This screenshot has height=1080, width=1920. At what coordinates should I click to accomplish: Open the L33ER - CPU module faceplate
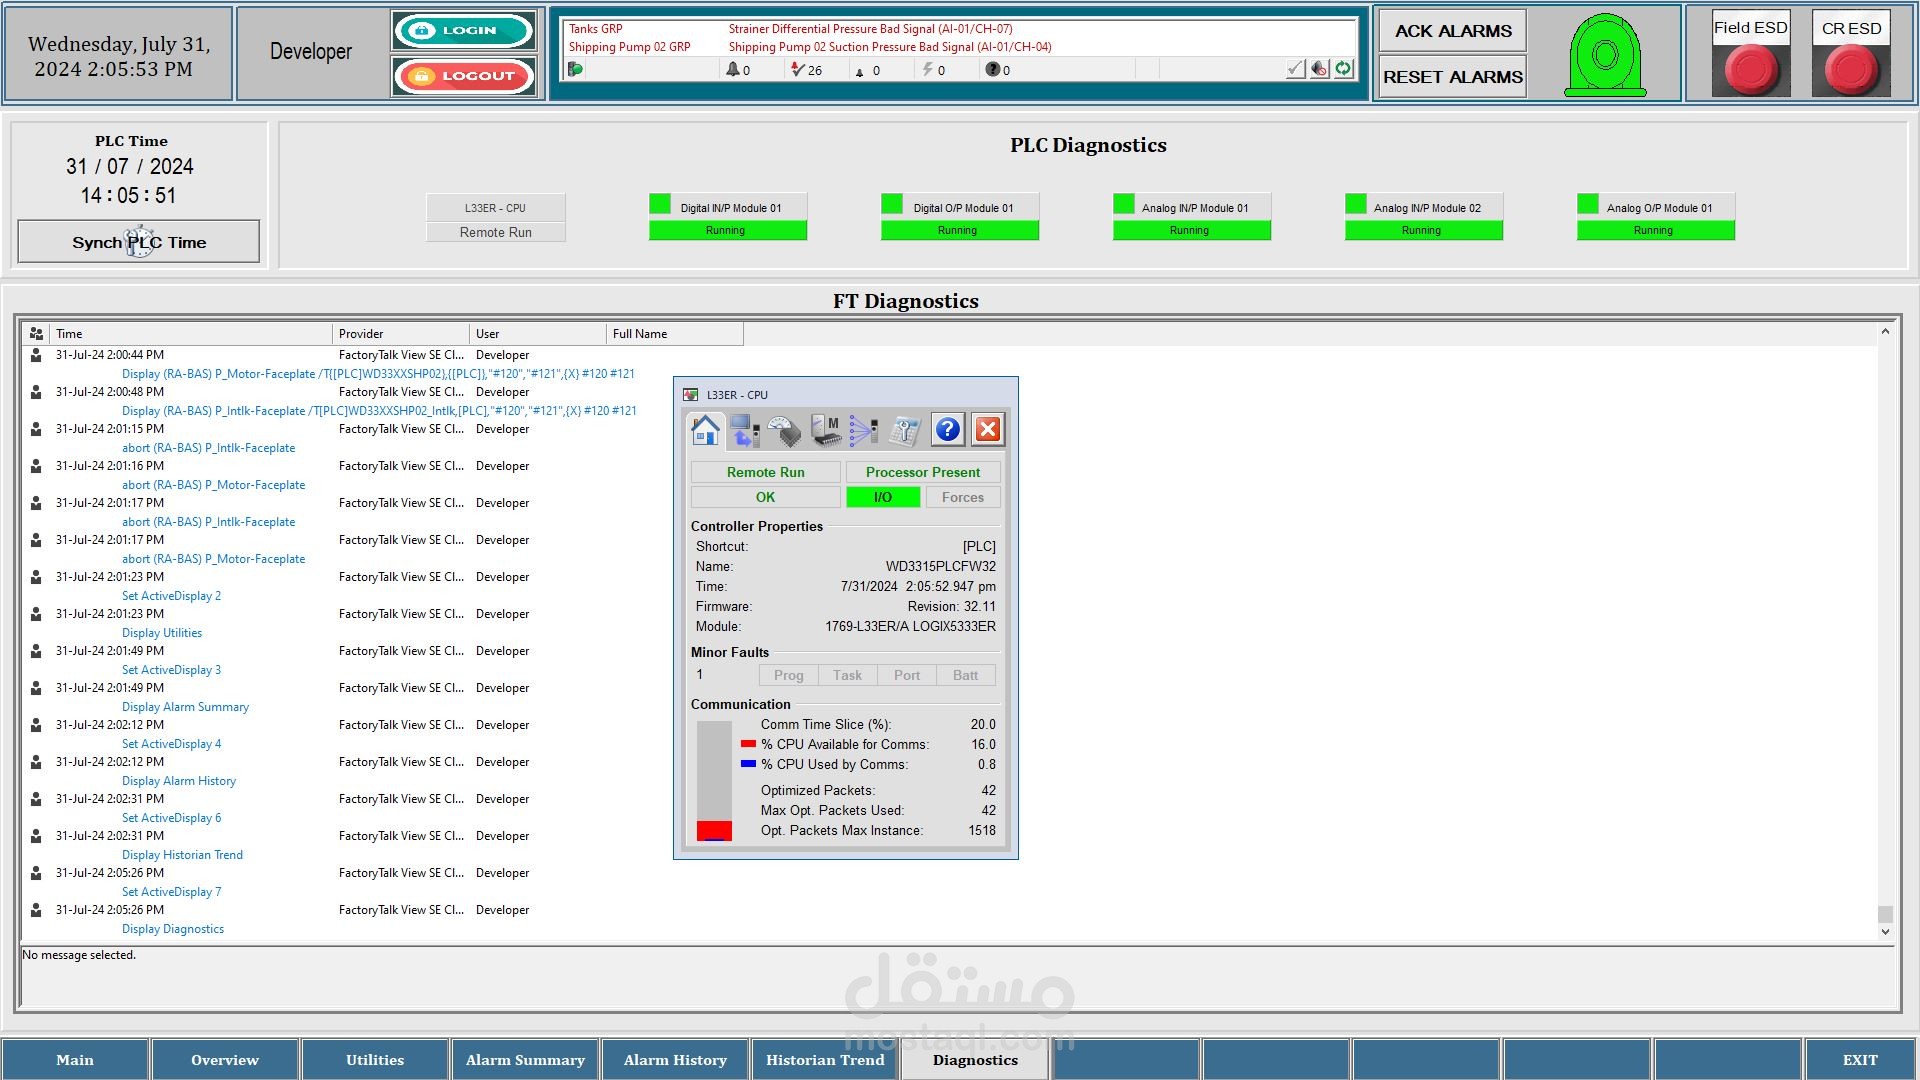point(495,208)
